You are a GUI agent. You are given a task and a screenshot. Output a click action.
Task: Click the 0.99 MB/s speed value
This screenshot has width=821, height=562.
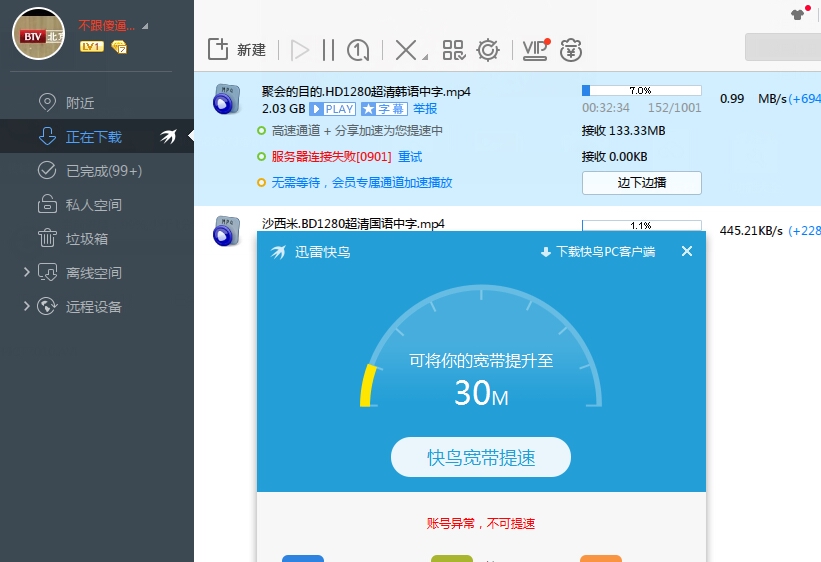click(753, 98)
